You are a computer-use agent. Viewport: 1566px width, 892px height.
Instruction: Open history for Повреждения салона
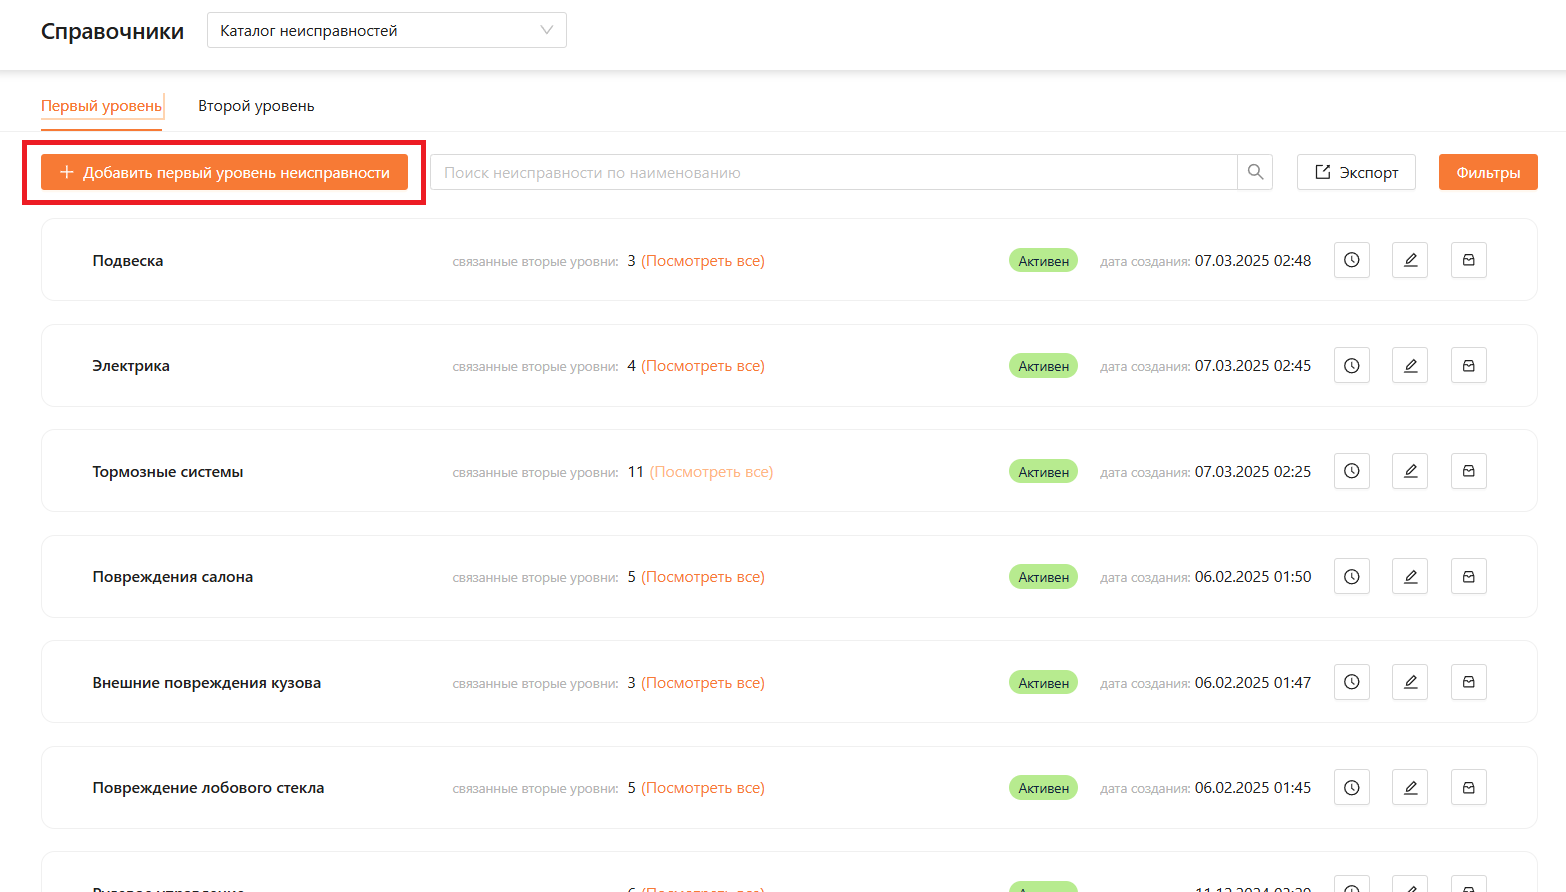[x=1351, y=577]
